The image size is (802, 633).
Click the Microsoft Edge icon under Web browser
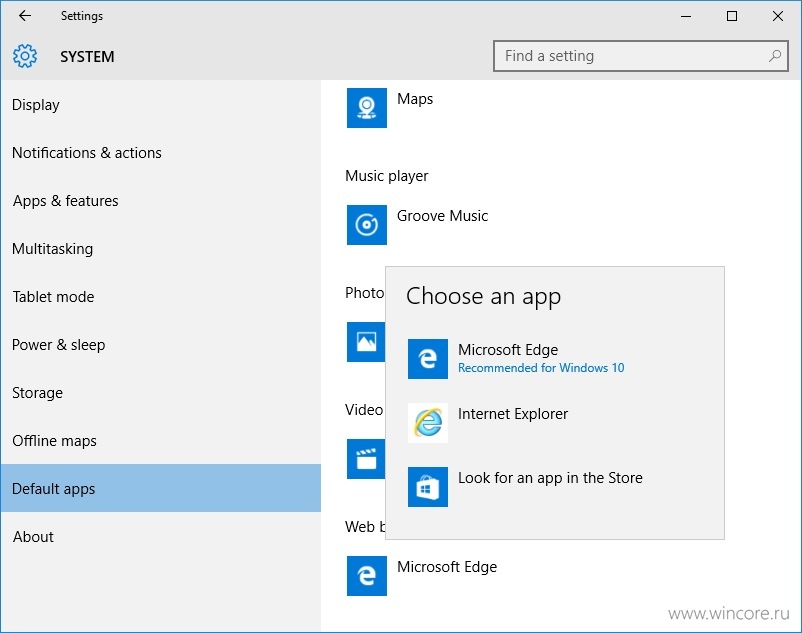367,576
